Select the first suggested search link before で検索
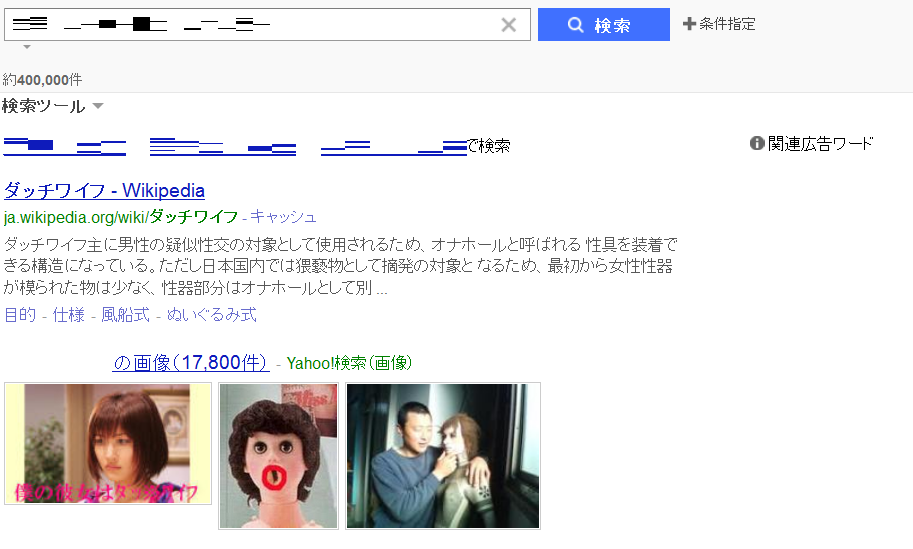The height and width of the screenshot is (549, 913). coord(65,146)
